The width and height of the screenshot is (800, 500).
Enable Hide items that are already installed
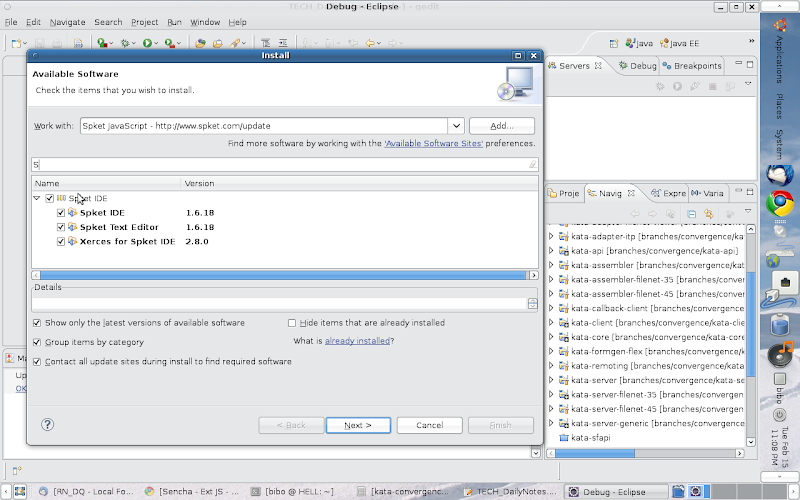click(292, 323)
